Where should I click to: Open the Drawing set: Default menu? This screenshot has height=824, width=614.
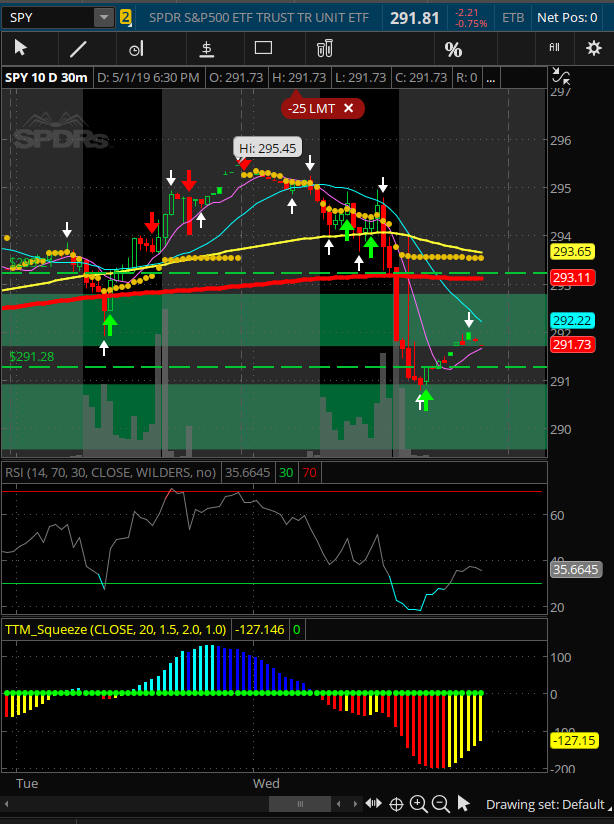(x=545, y=804)
